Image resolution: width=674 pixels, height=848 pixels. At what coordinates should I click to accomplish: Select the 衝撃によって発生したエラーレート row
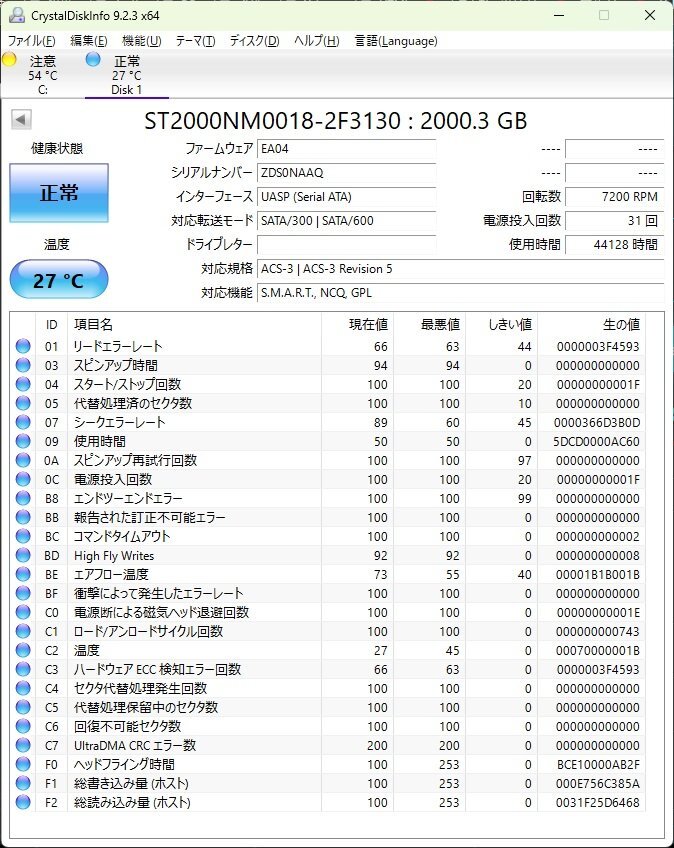(x=329, y=593)
